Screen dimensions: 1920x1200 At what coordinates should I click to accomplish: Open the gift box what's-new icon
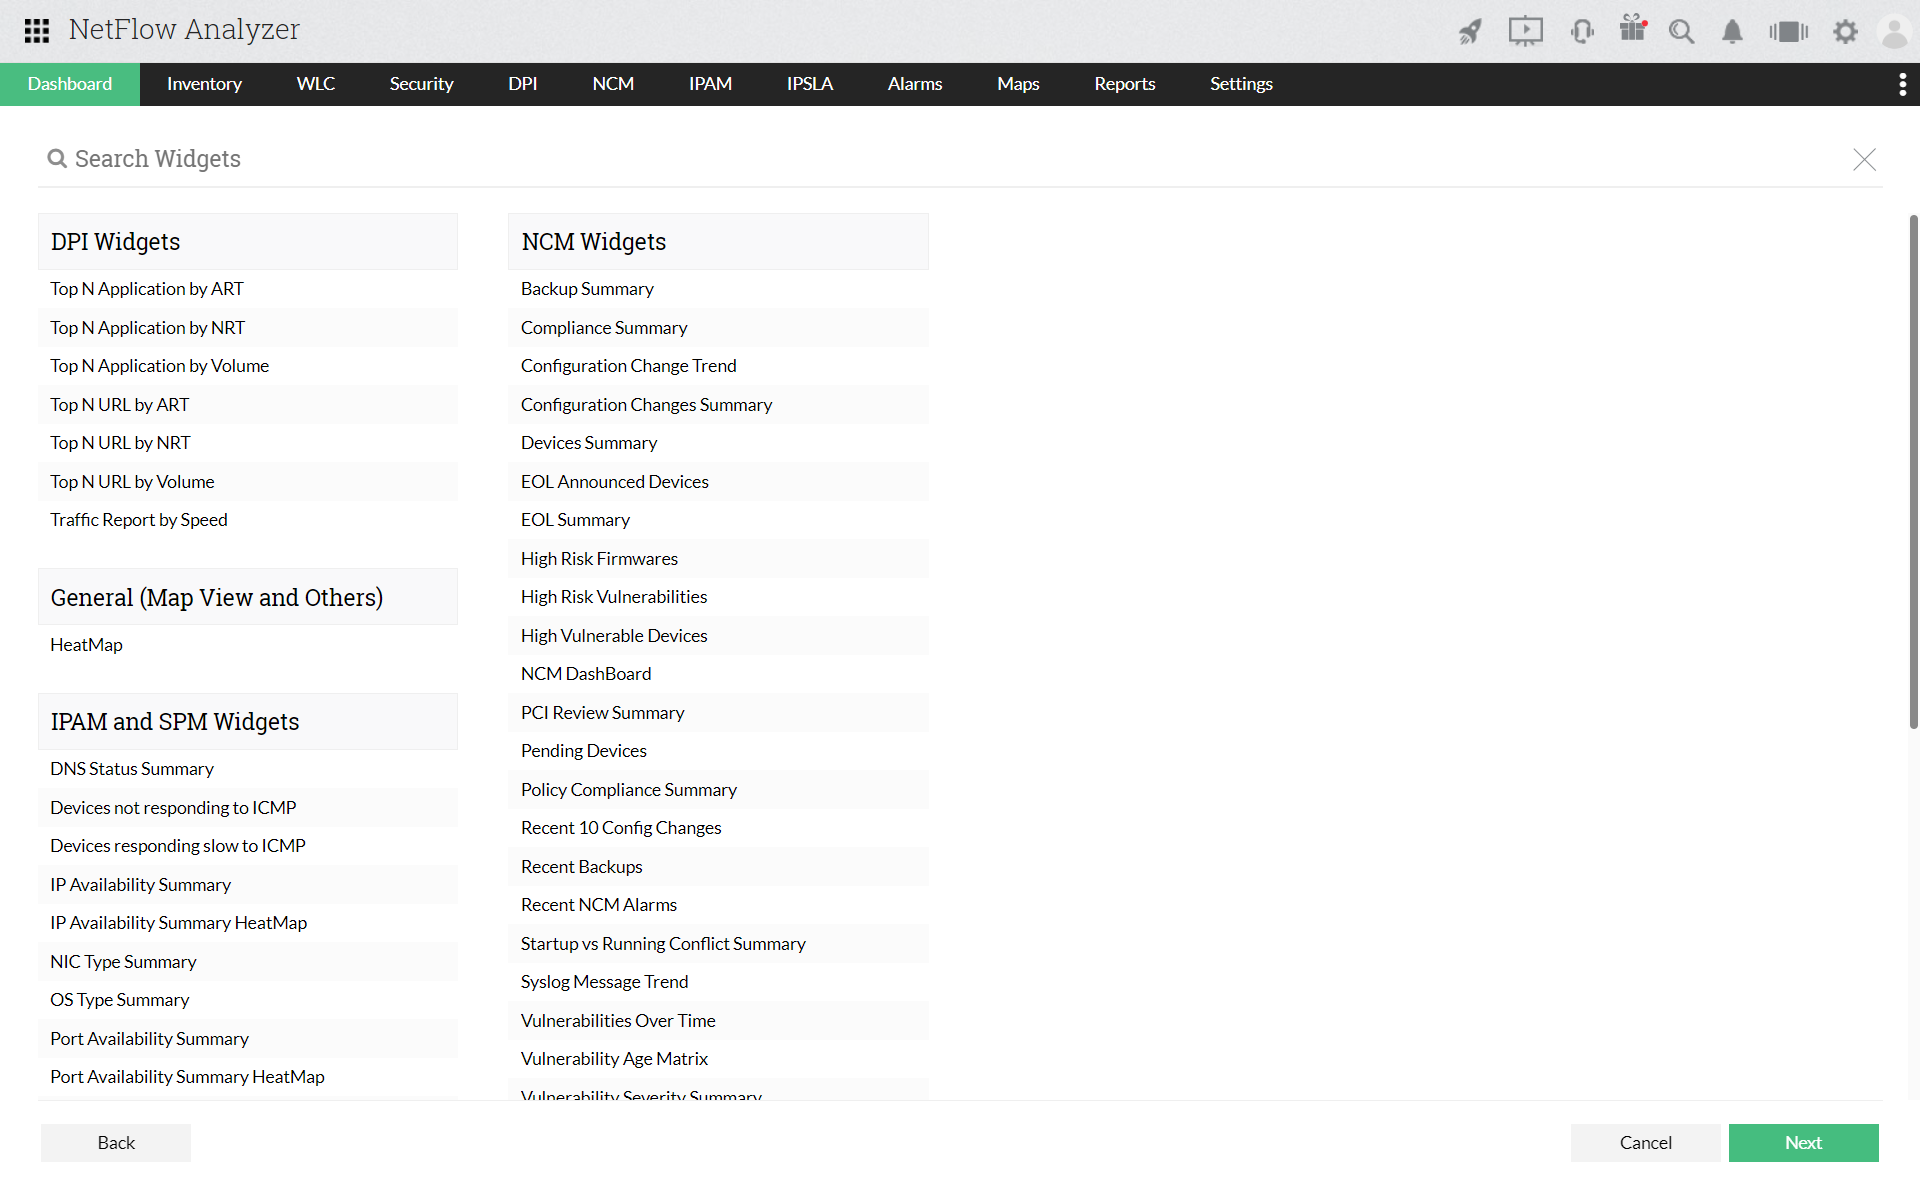coord(1633,30)
